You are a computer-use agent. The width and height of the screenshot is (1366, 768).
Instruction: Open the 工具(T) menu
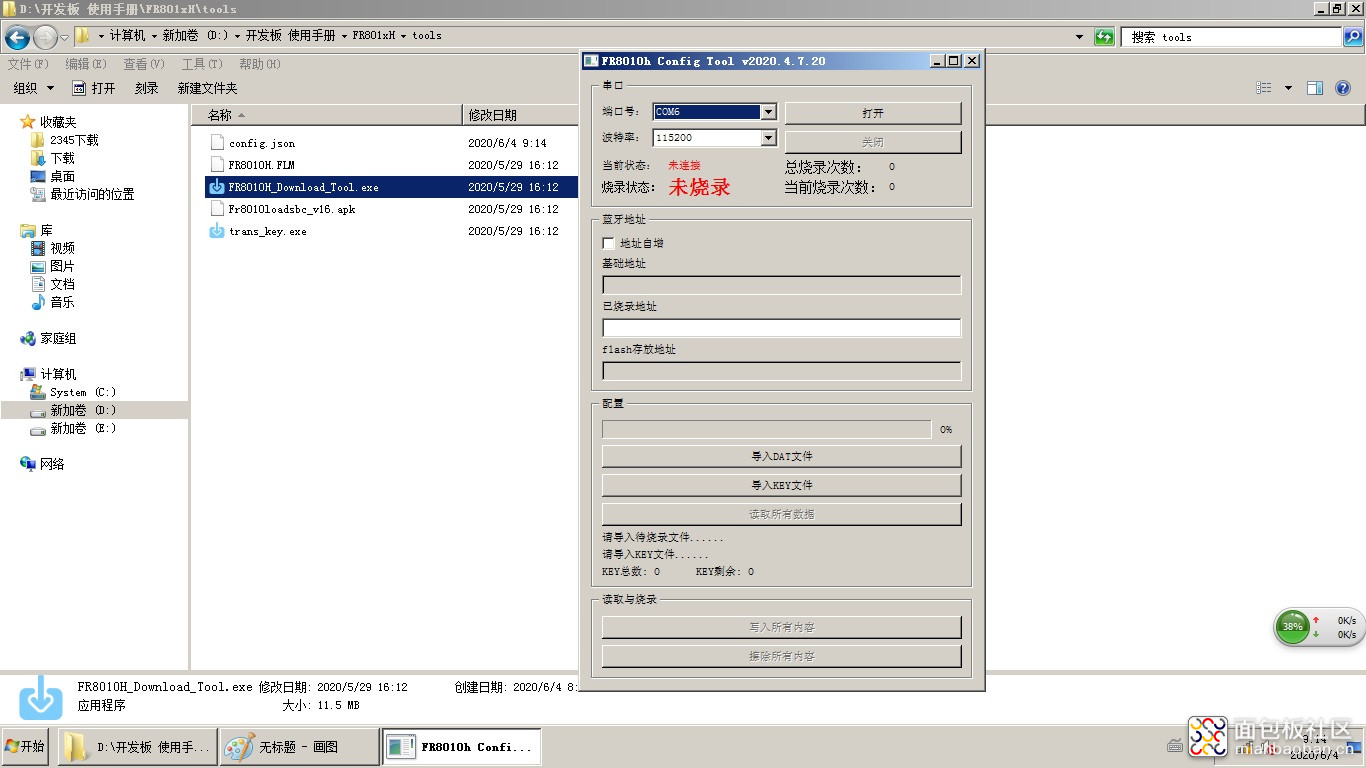point(202,64)
